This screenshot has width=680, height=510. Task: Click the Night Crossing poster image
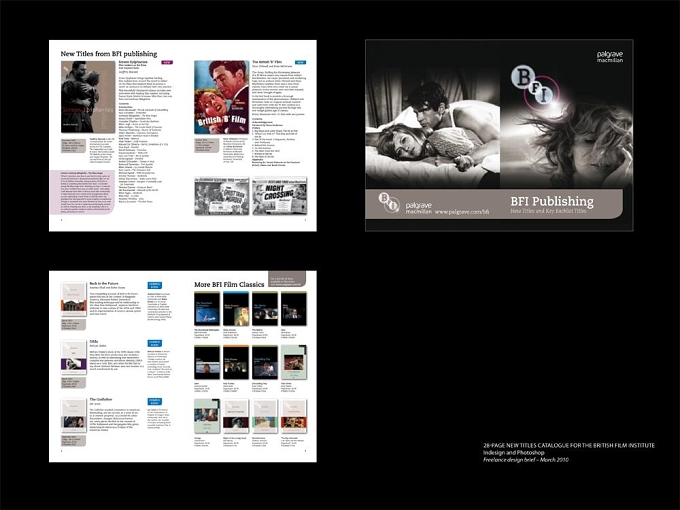pos(279,196)
